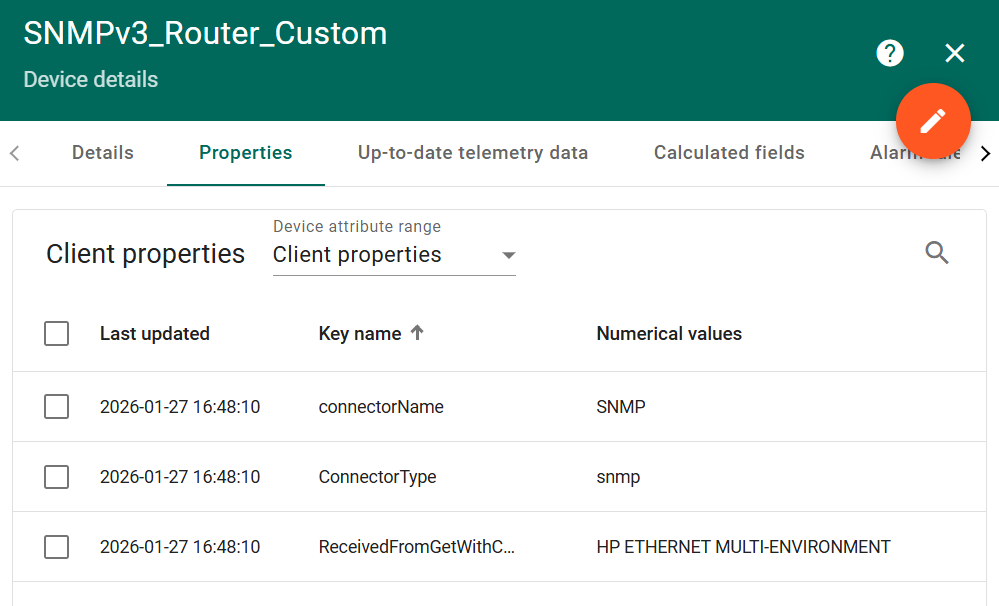Open search in Client properties table
Image resolution: width=999 pixels, height=606 pixels.
937,253
